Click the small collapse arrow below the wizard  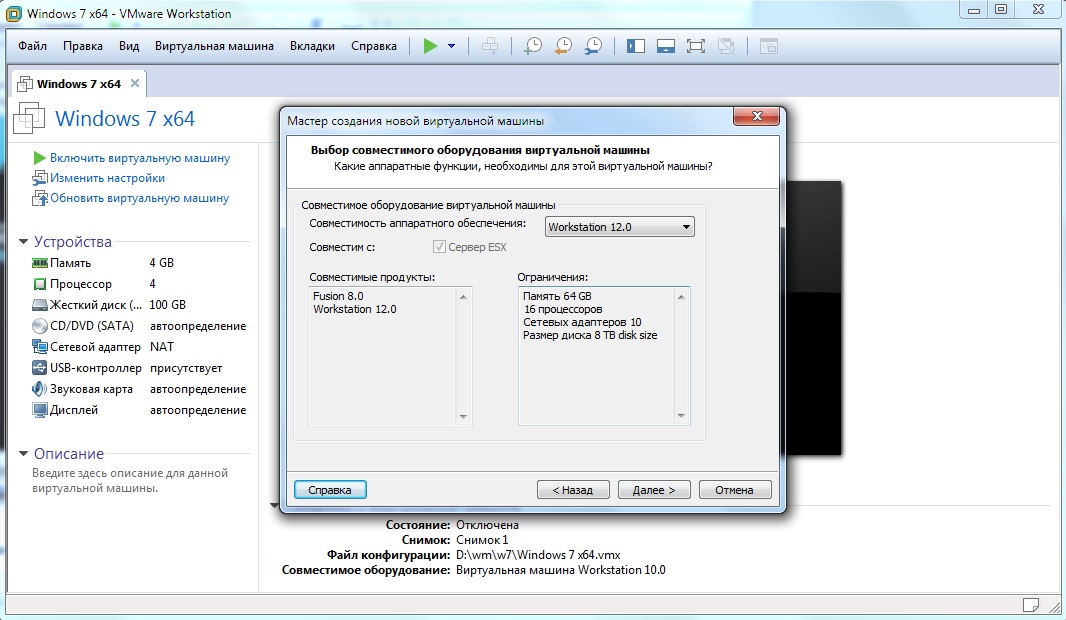click(x=274, y=505)
